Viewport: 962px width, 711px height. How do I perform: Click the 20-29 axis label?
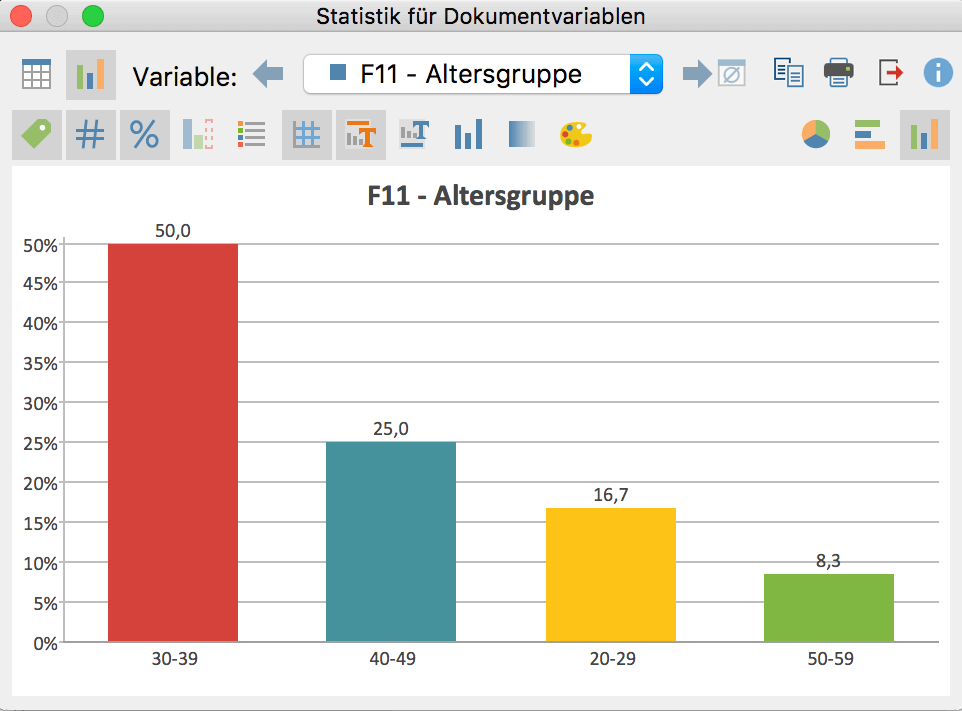tap(613, 659)
